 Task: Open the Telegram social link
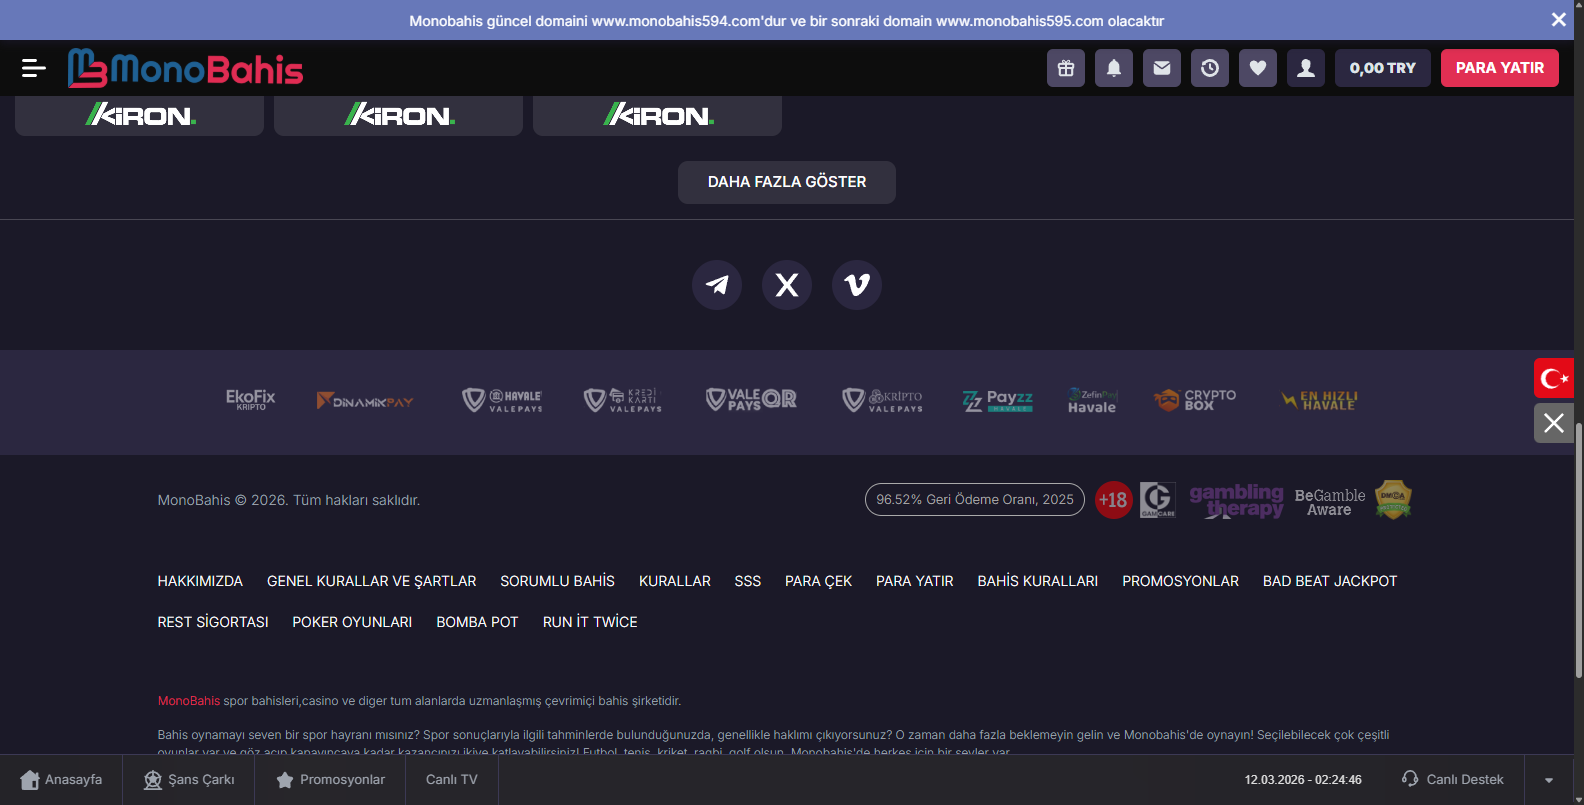(717, 285)
